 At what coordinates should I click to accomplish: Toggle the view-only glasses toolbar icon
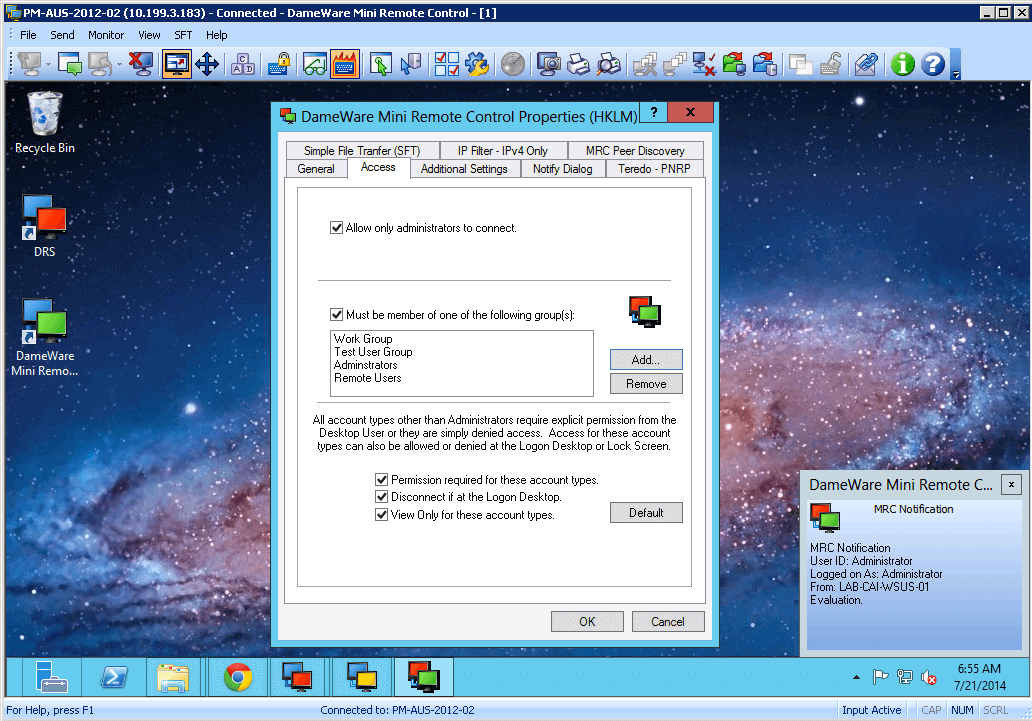pos(315,64)
